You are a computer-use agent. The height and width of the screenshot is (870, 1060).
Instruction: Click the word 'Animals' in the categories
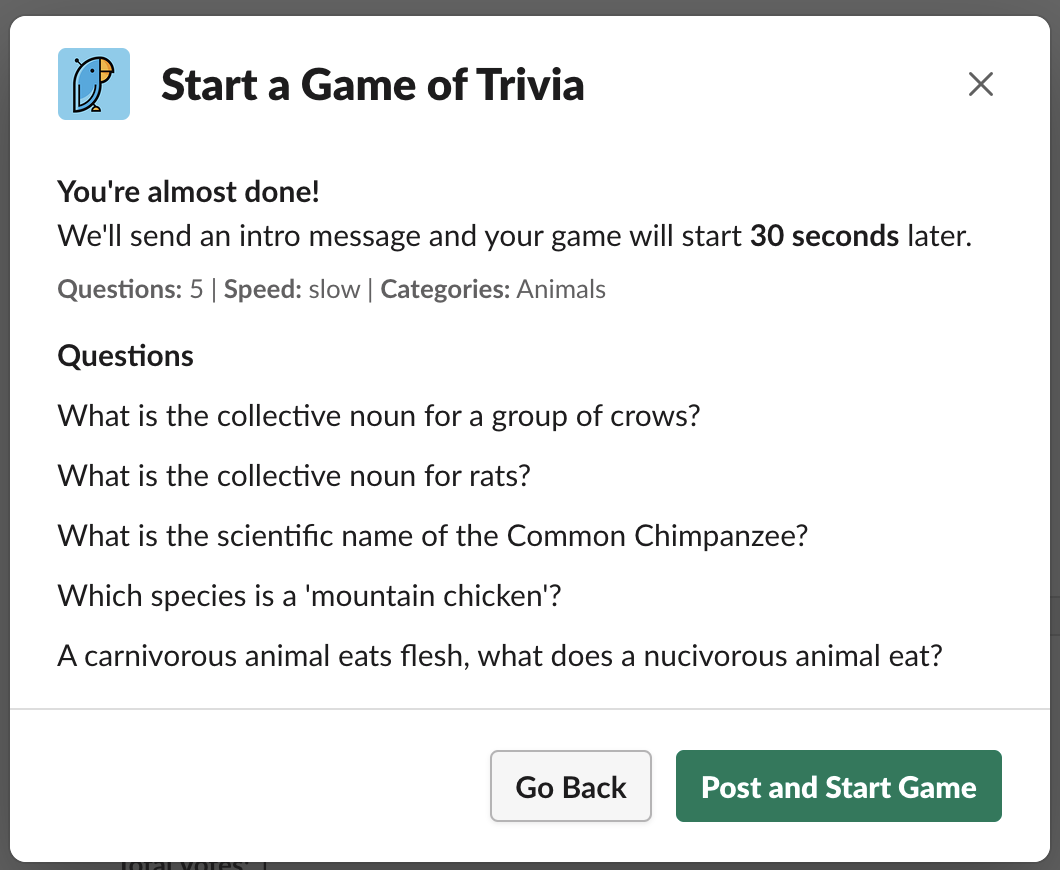coord(561,289)
